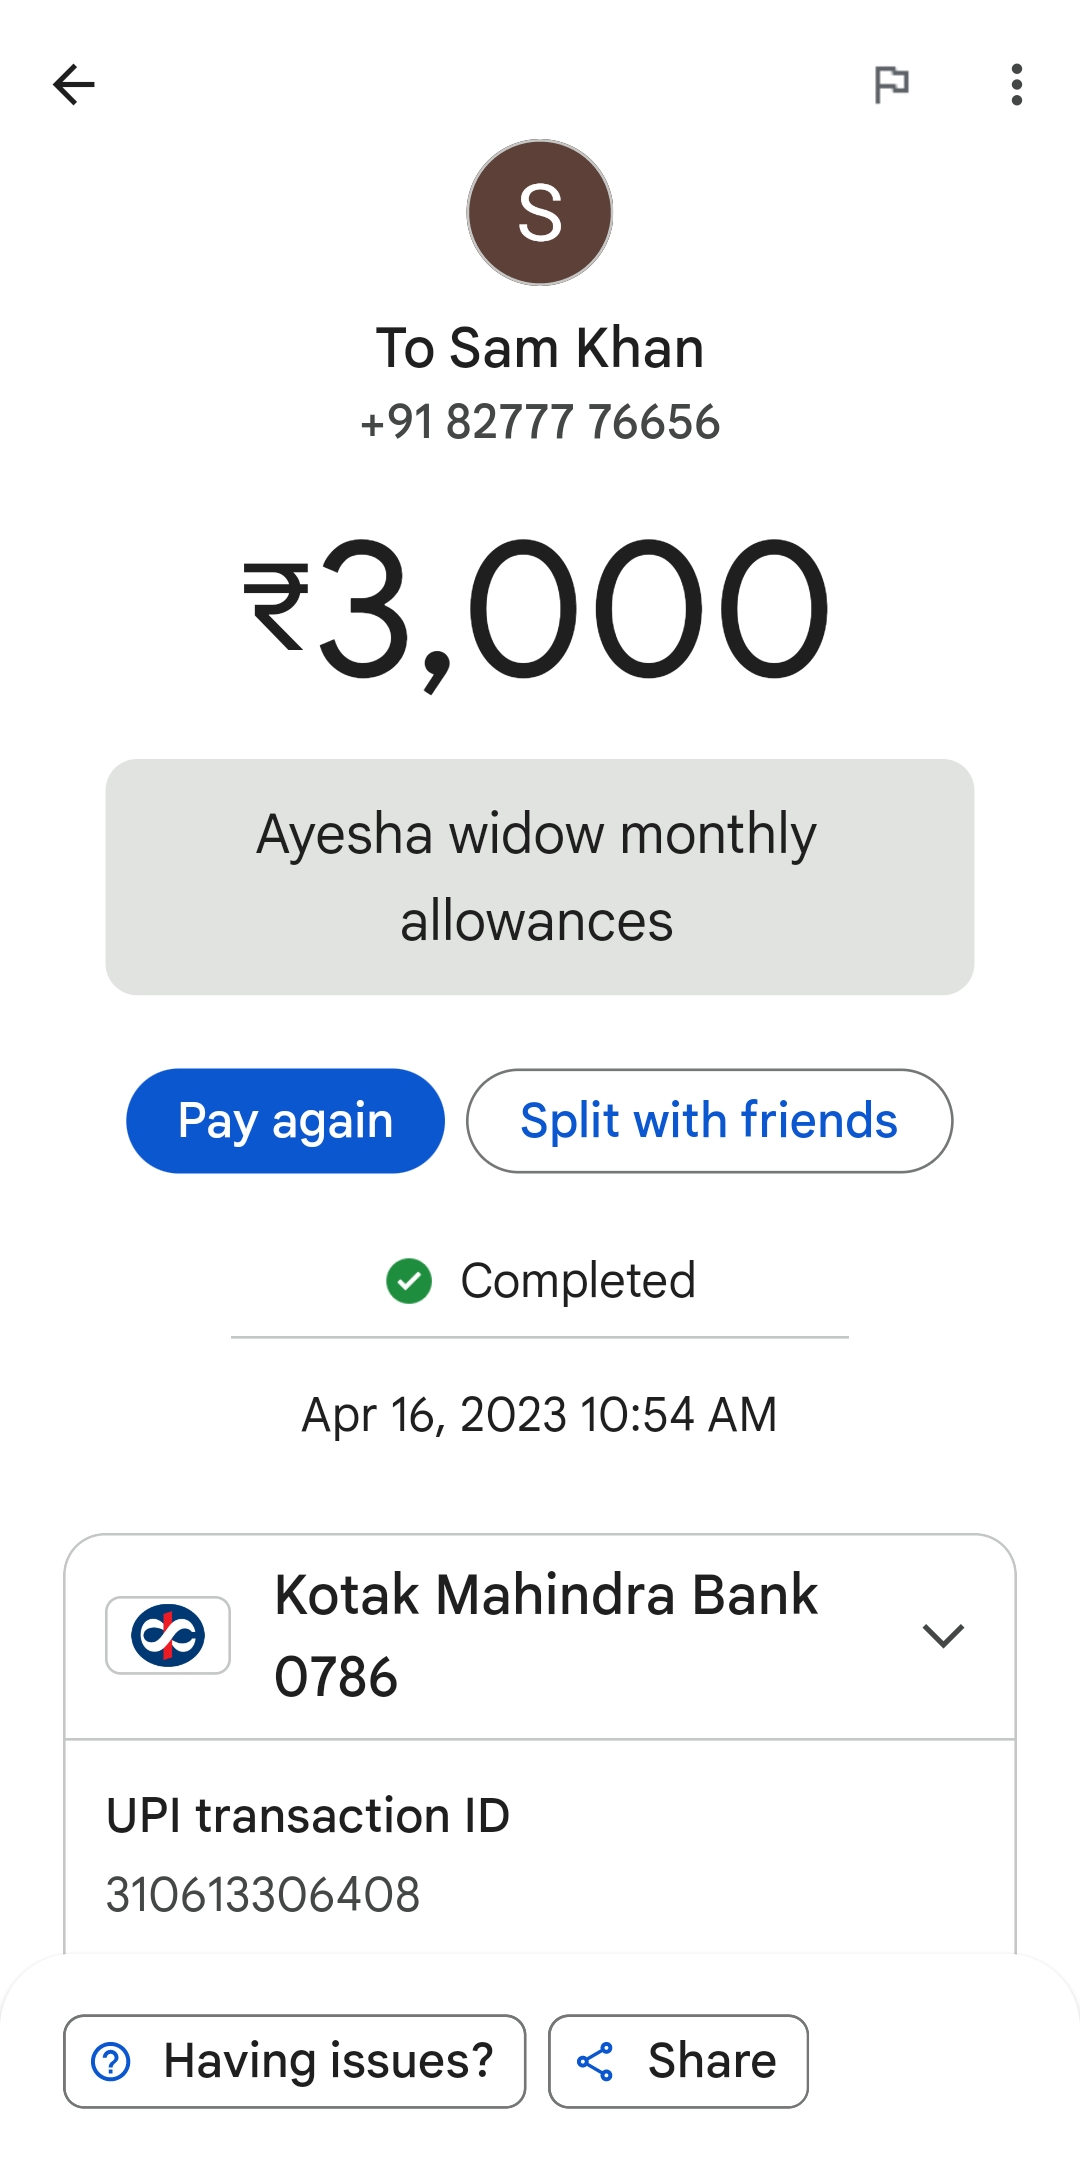Tap the UPI transaction ID number
The height and width of the screenshot is (2169, 1080).
point(263,1895)
